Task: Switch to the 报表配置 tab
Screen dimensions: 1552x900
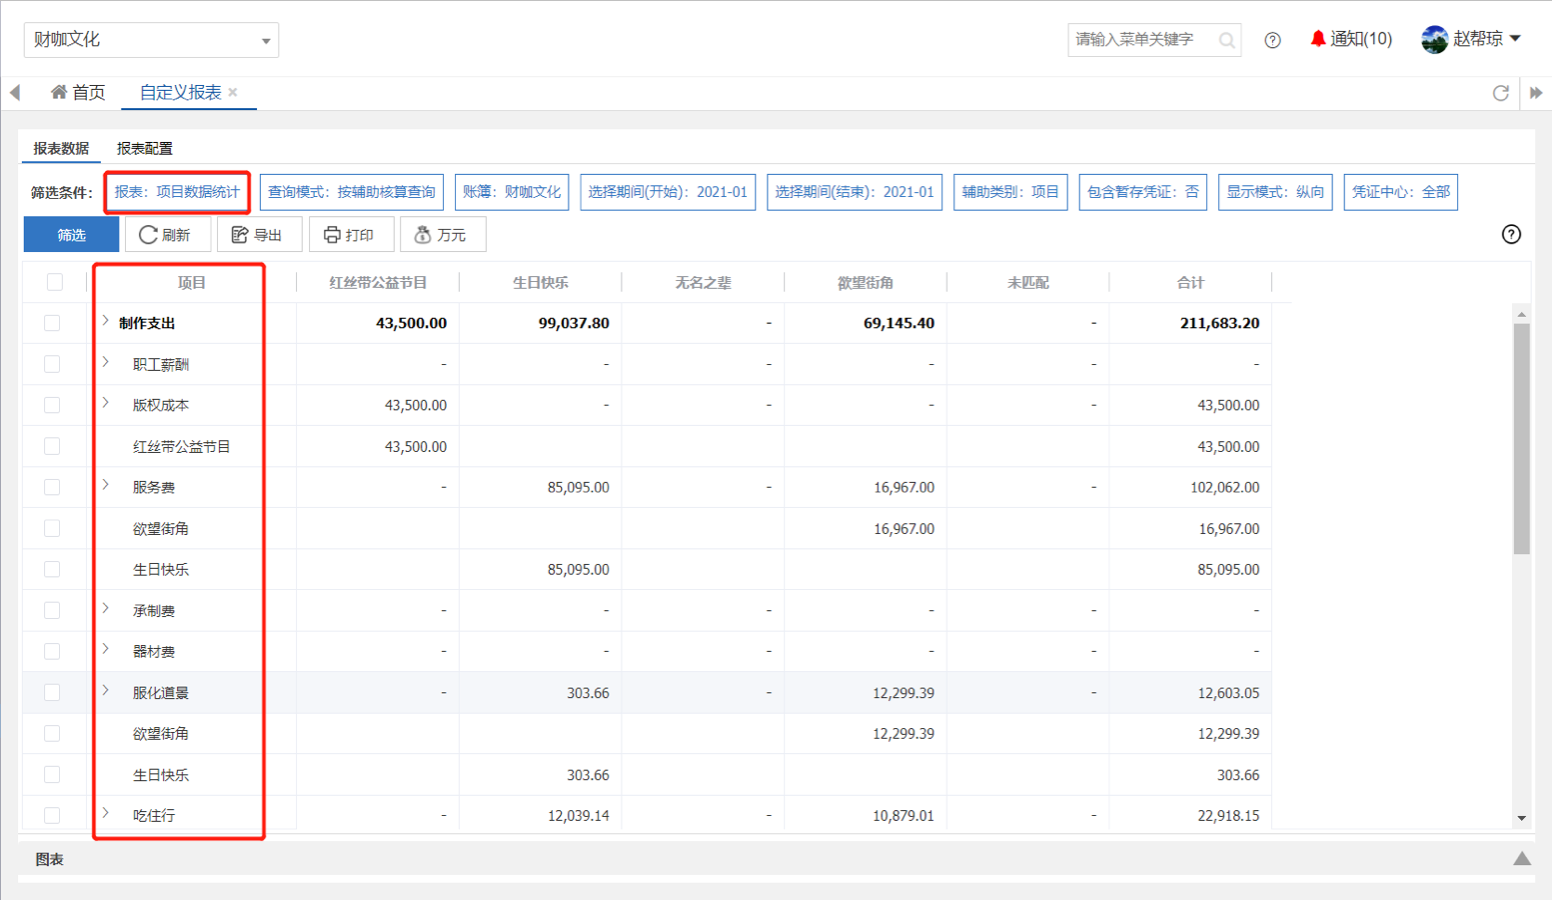Action: [144, 148]
